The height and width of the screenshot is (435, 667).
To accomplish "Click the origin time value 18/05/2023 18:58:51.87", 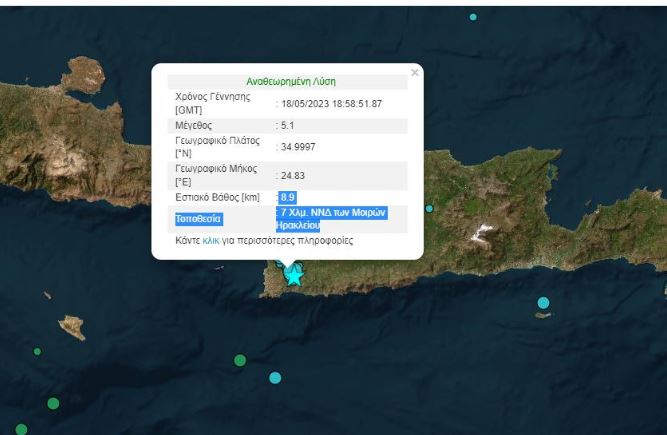I will click(331, 103).
